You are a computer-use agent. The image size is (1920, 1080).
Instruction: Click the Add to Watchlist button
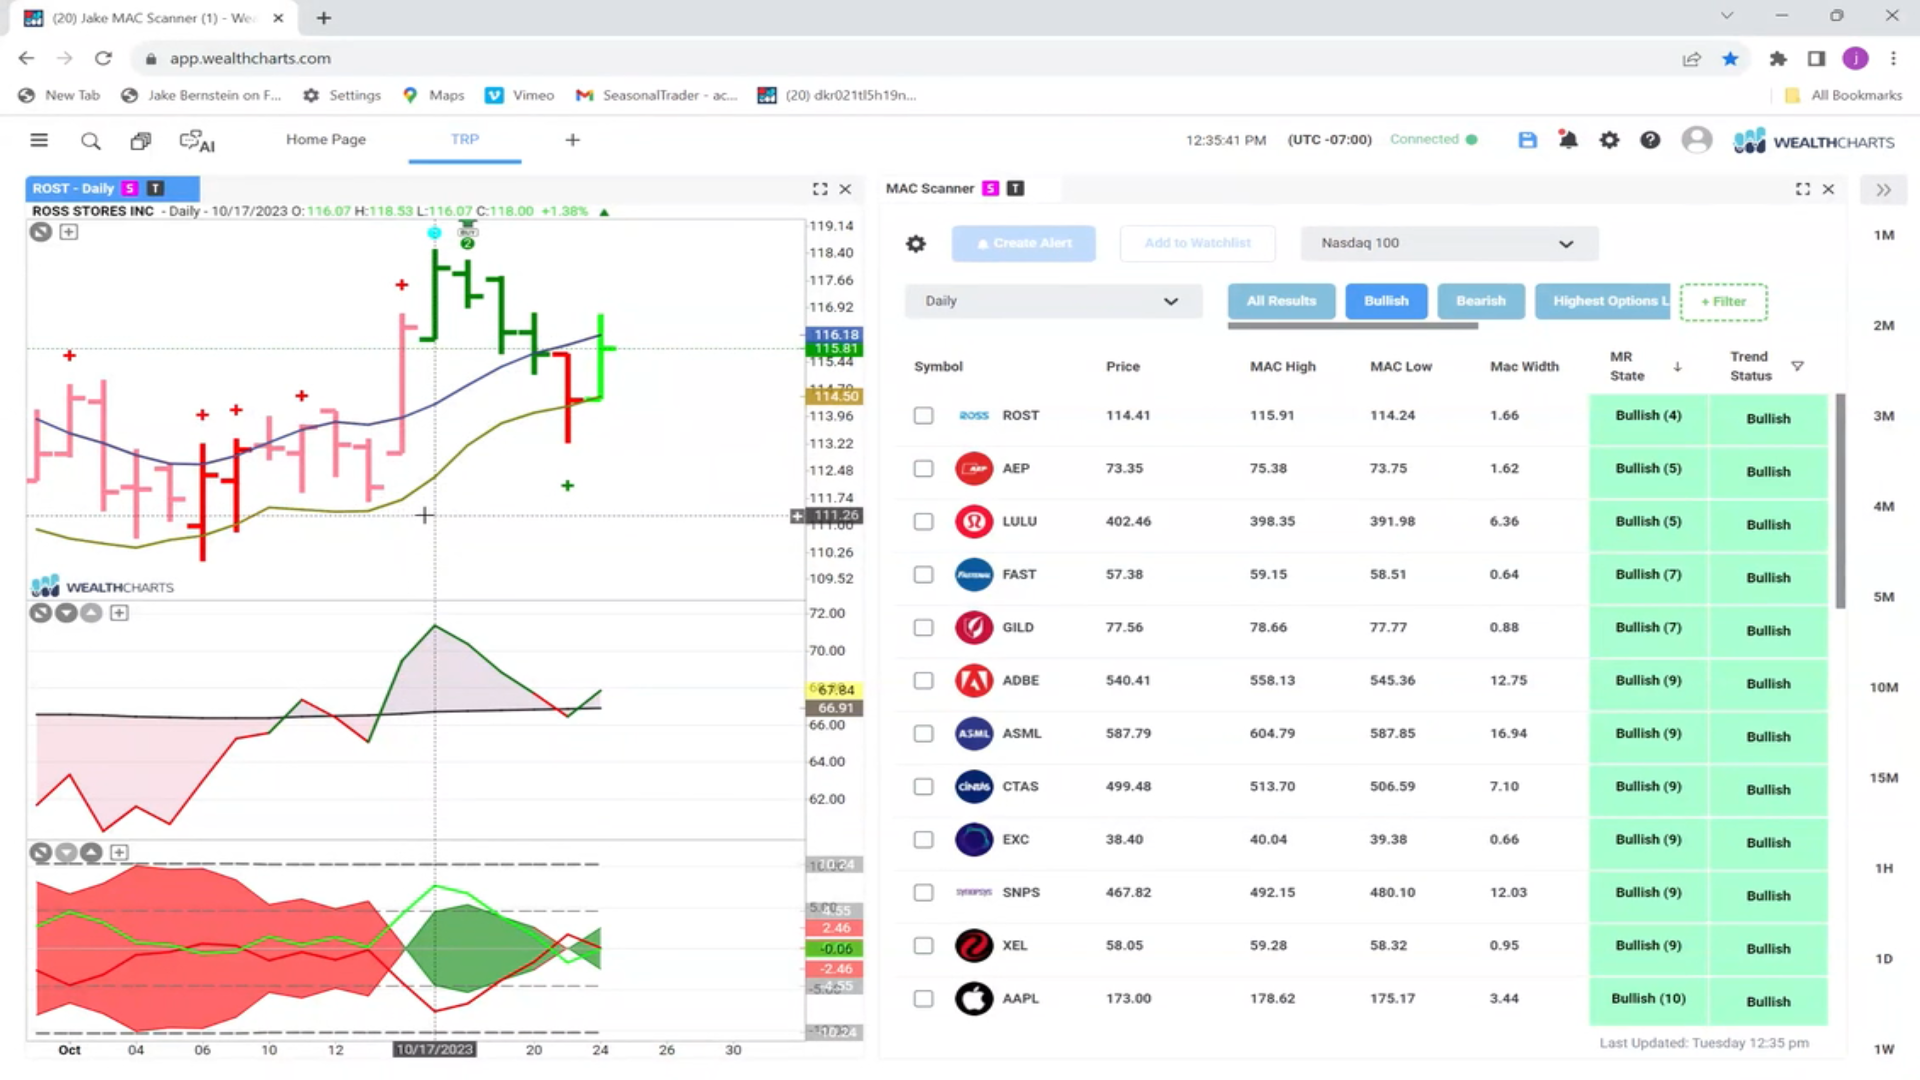click(1198, 243)
